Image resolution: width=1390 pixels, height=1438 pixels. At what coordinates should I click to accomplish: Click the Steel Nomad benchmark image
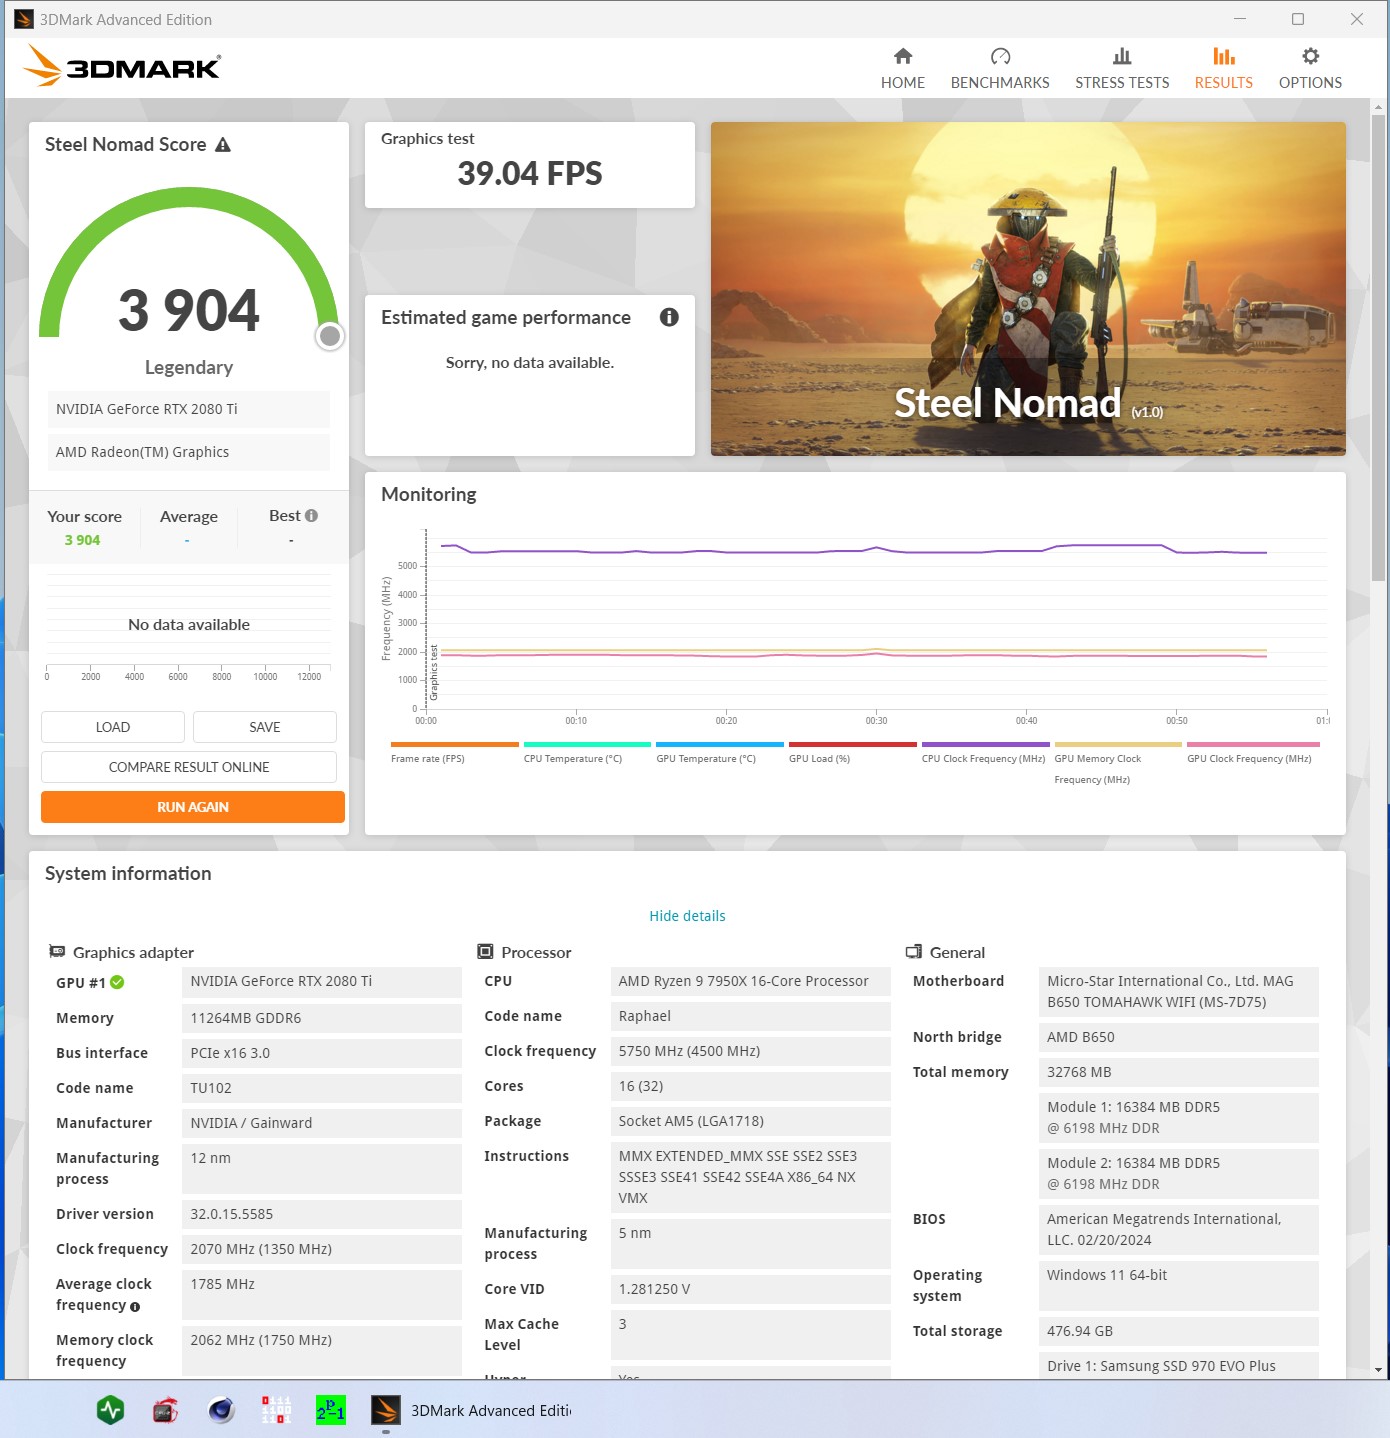[1028, 289]
